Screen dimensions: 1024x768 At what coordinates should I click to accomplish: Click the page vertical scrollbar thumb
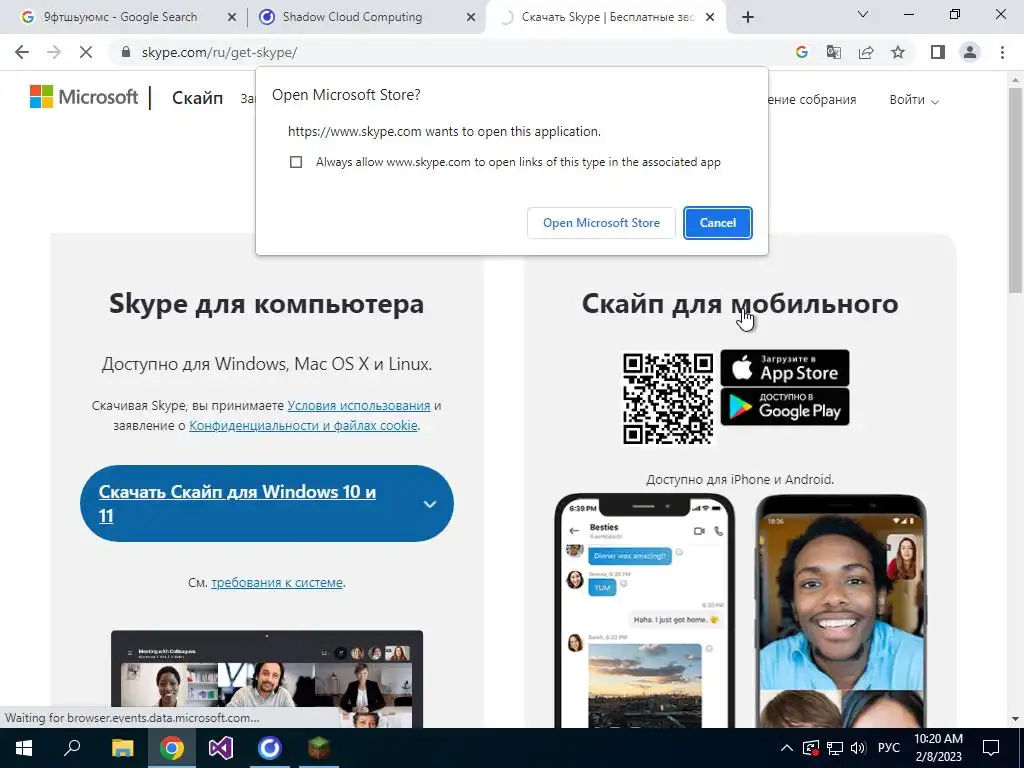tap(1015, 189)
